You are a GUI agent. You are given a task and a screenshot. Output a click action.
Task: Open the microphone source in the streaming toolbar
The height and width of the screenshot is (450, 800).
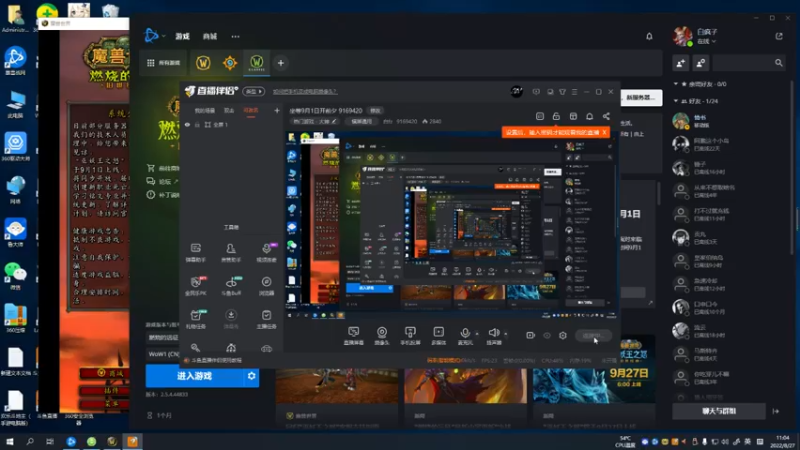[x=465, y=336]
